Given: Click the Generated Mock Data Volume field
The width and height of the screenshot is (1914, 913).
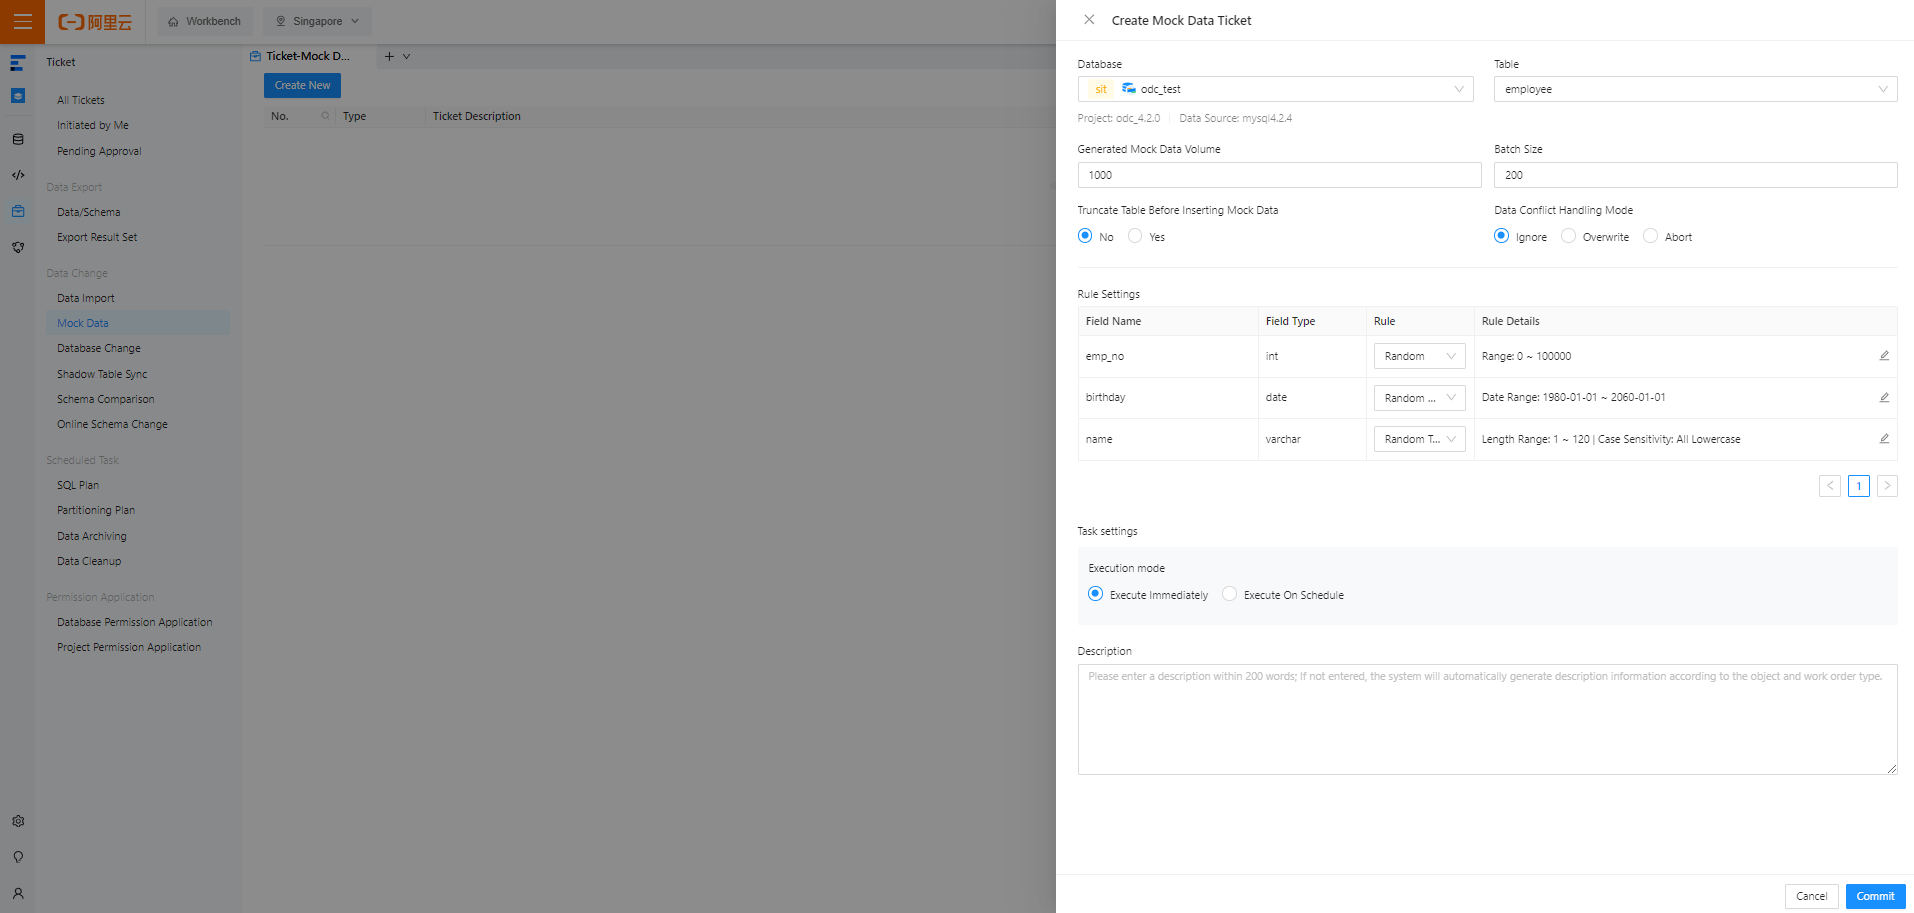Looking at the screenshot, I should [x=1279, y=175].
